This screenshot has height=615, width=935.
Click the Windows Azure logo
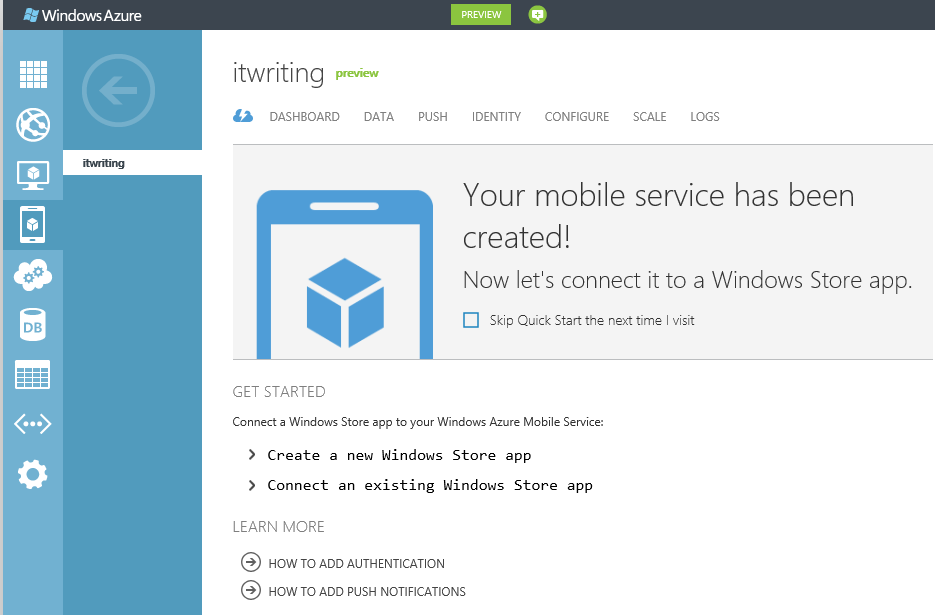(x=82, y=16)
